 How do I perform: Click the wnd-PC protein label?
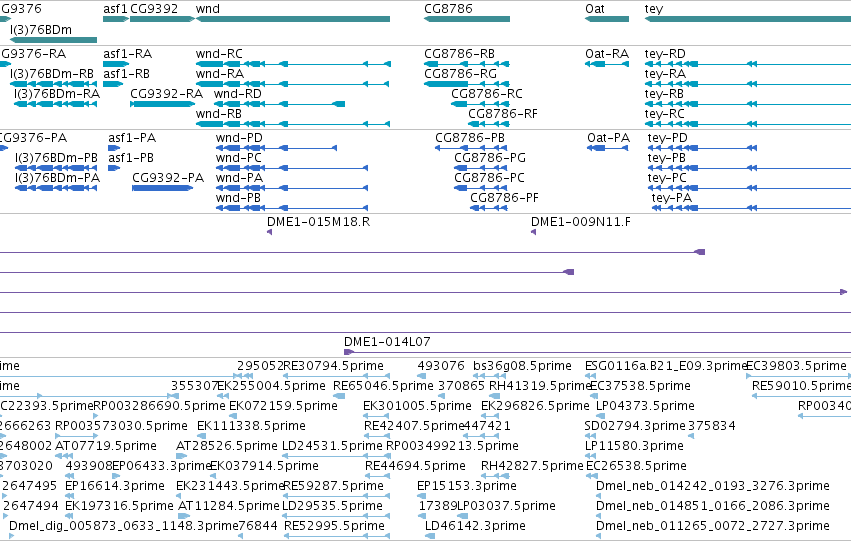[x=239, y=158]
